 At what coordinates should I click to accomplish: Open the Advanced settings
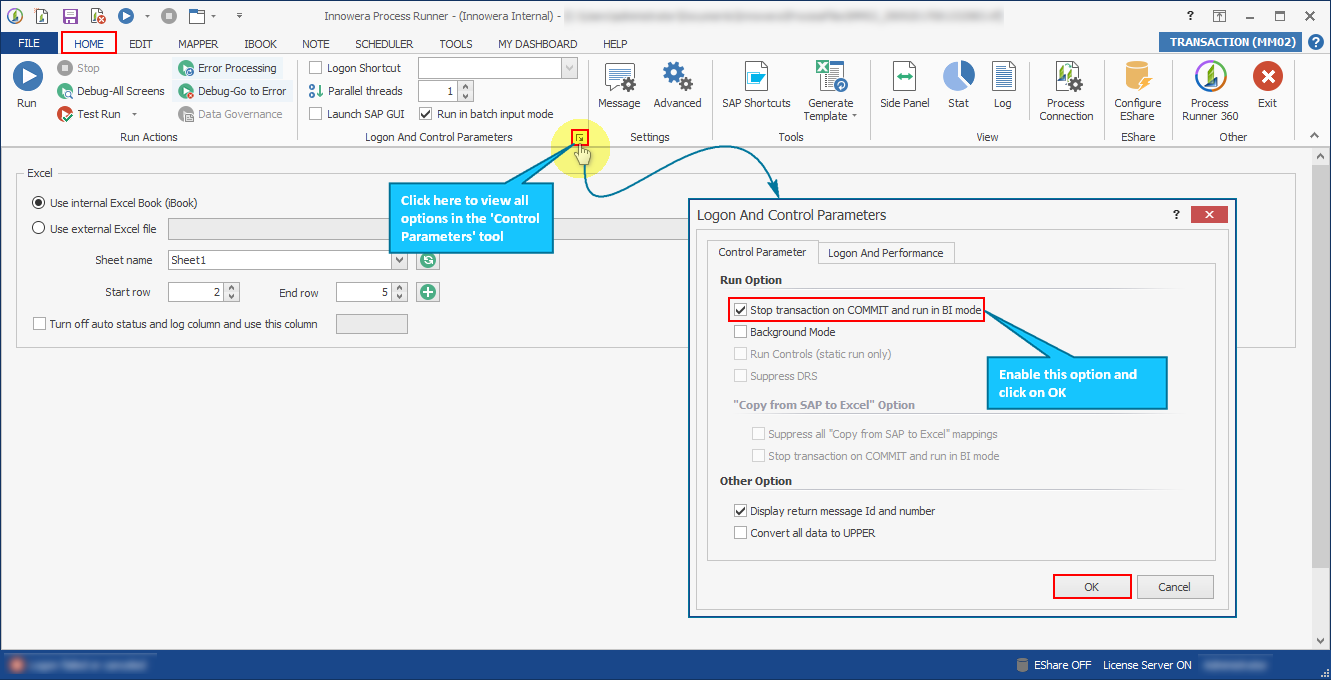677,82
